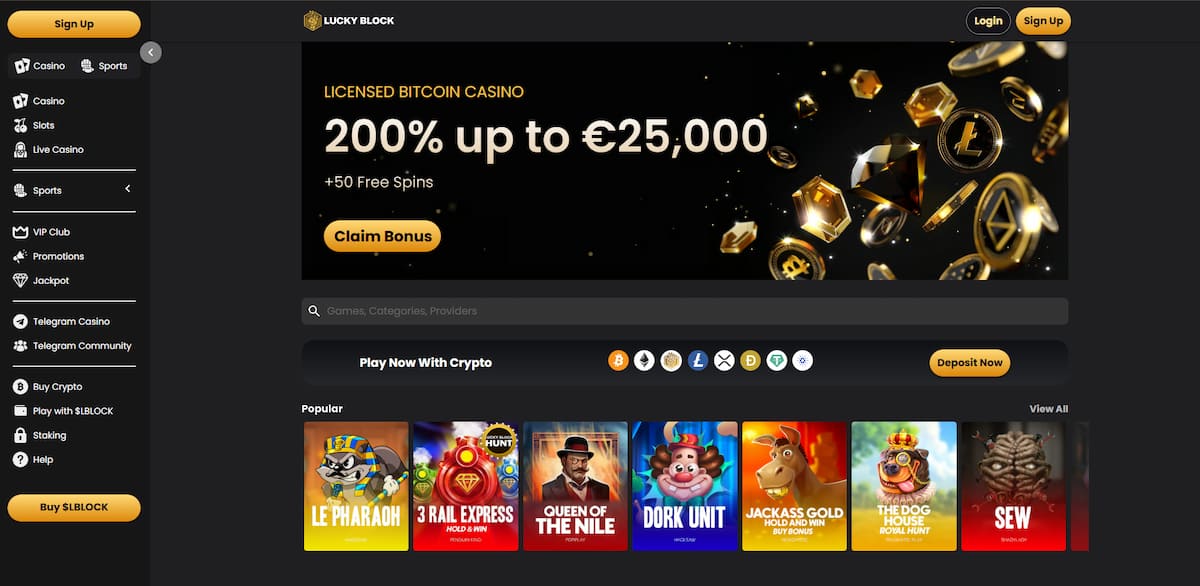
Task: Choose the XRP coin icon
Action: tap(724, 361)
